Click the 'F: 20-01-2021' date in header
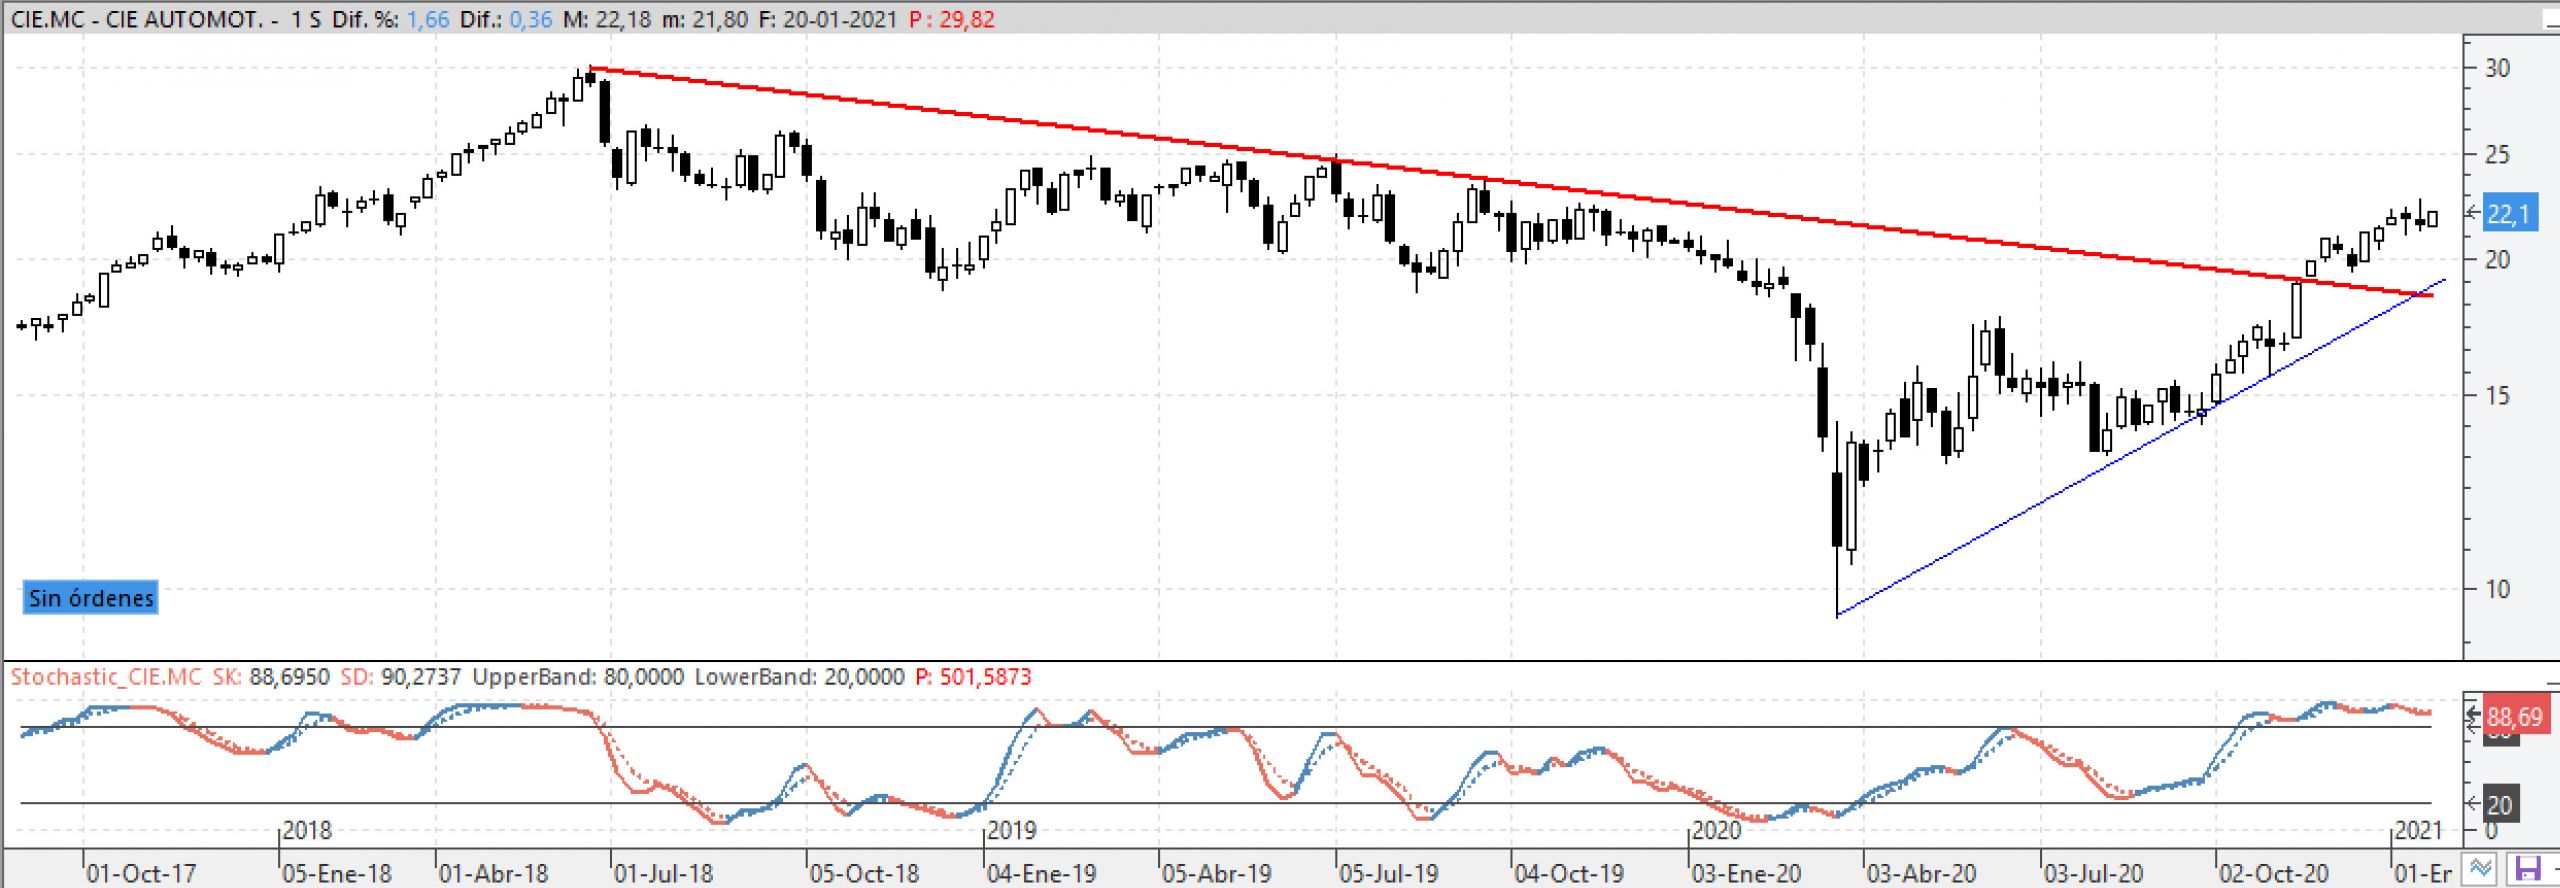 (x=827, y=20)
